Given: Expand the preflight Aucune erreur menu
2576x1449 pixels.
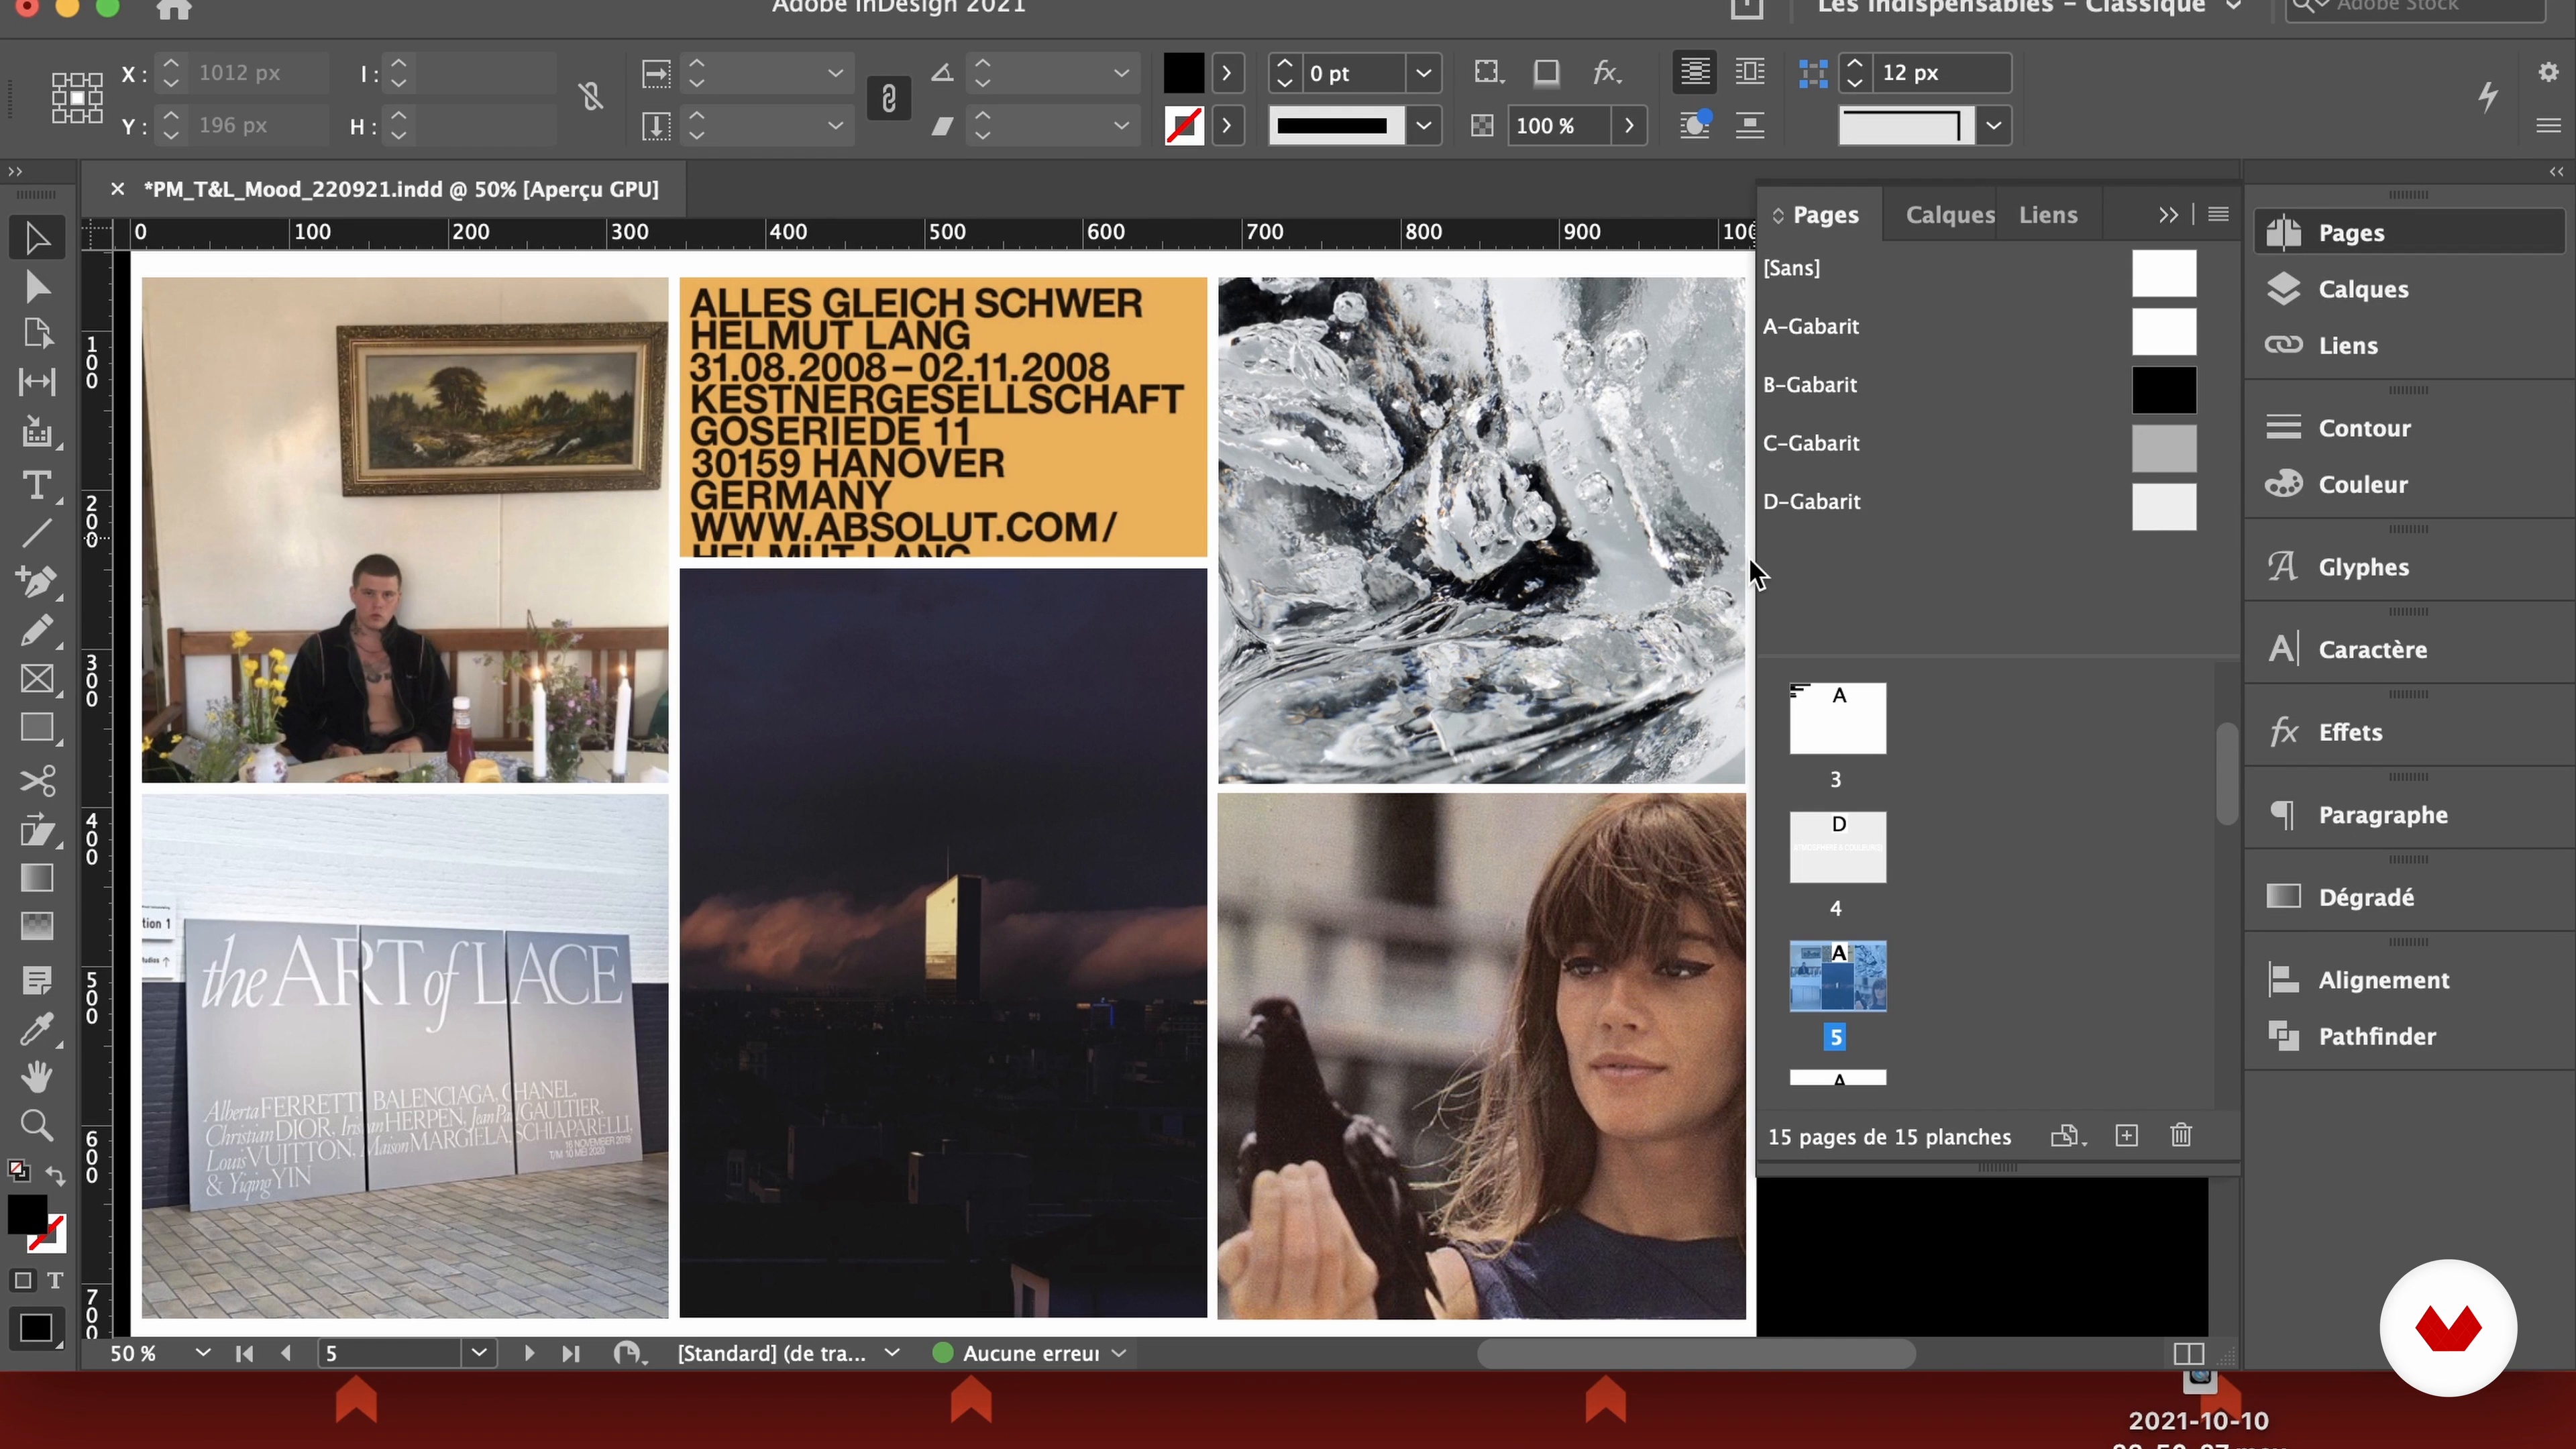Looking at the screenshot, I should [1119, 1353].
